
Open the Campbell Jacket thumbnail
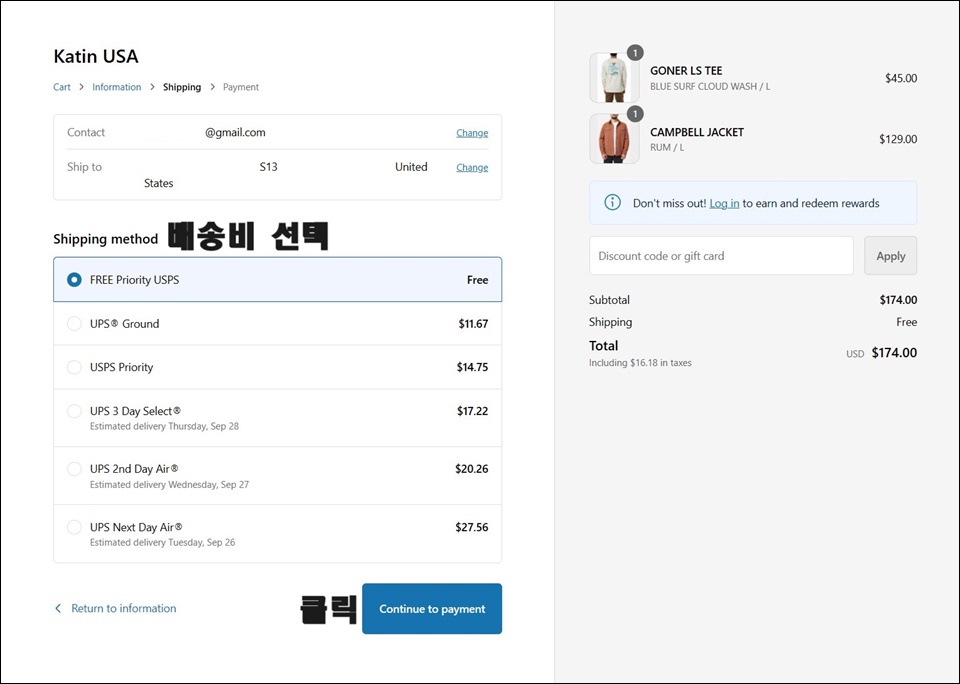coord(614,138)
